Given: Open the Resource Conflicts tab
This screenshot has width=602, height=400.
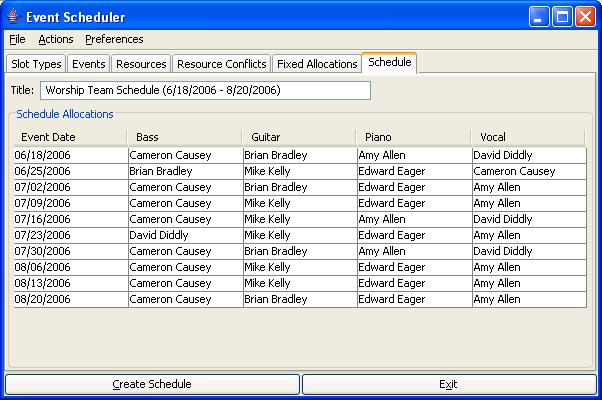Looking at the screenshot, I should (x=221, y=64).
